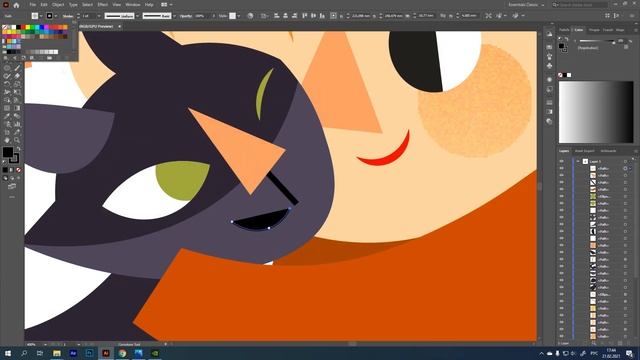Toggle visibility of the topmost <Path> sublayer
The height and width of the screenshot is (360, 640).
point(562,168)
